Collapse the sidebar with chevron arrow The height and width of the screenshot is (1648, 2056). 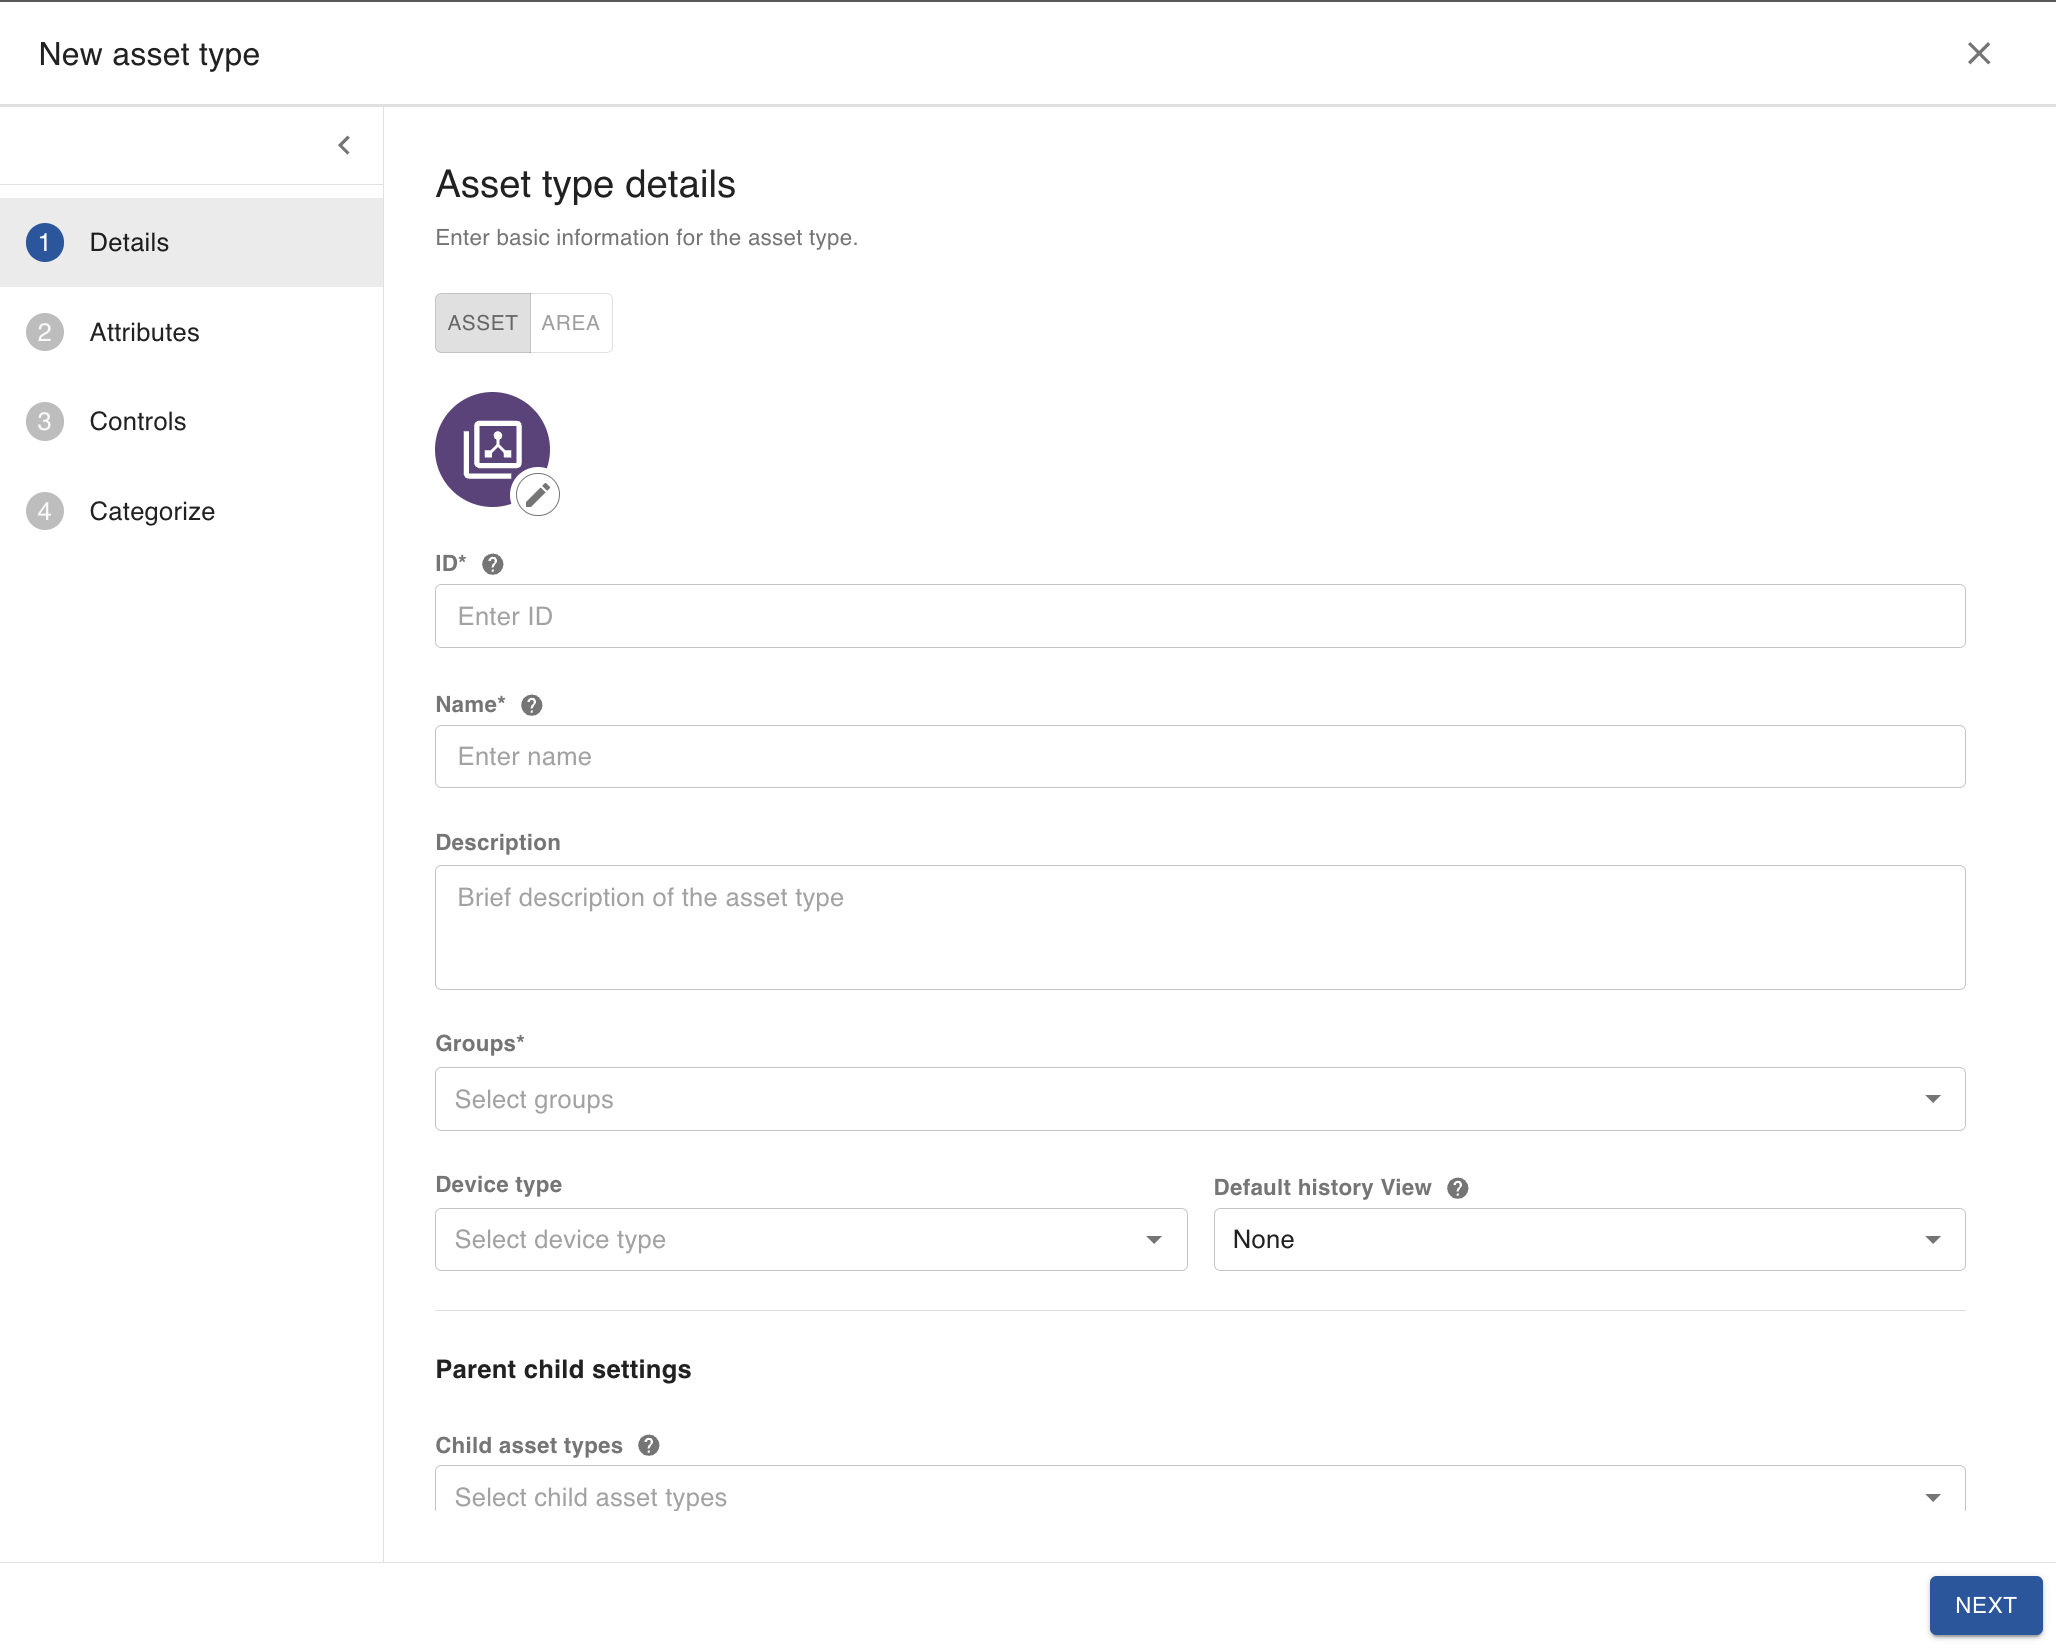pos(344,146)
